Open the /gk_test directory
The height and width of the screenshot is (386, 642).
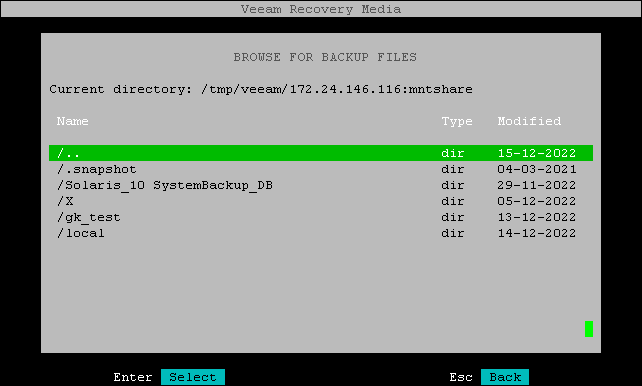pos(321,217)
